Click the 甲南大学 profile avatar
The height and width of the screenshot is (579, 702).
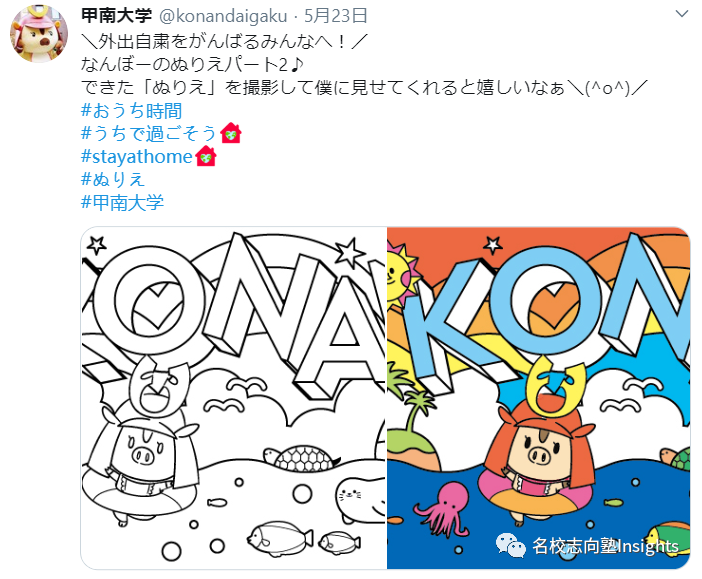[x=39, y=34]
